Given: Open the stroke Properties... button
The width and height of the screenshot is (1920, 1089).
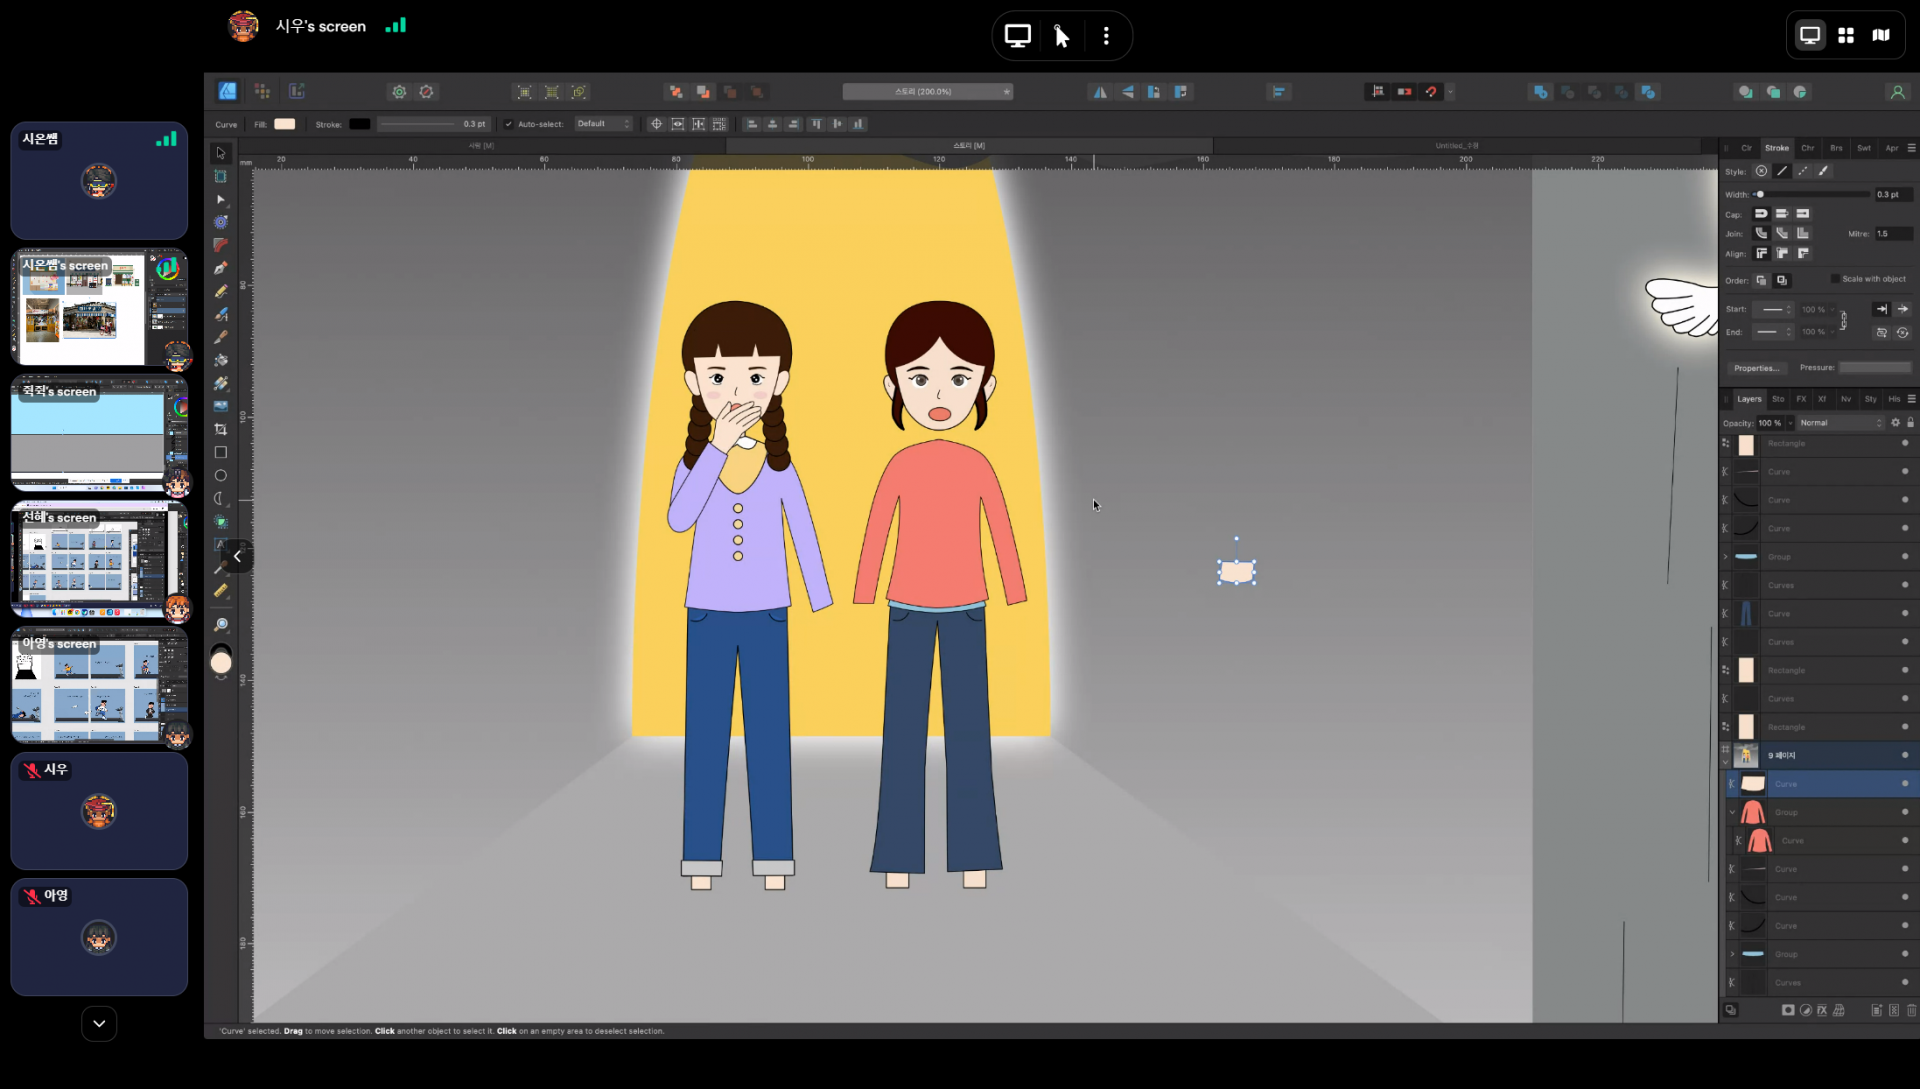Looking at the screenshot, I should click(x=1756, y=368).
